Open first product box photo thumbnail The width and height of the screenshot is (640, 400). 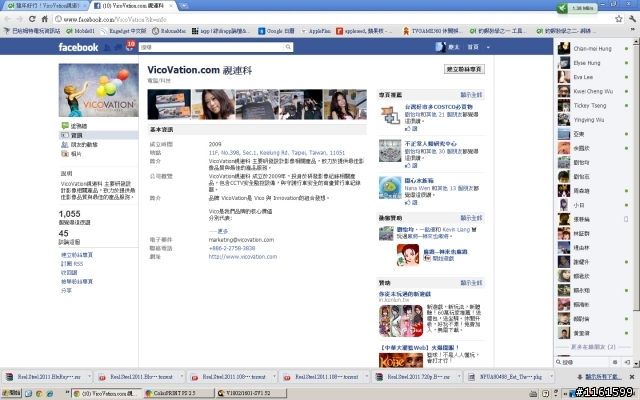pyautogui.click(x=169, y=104)
